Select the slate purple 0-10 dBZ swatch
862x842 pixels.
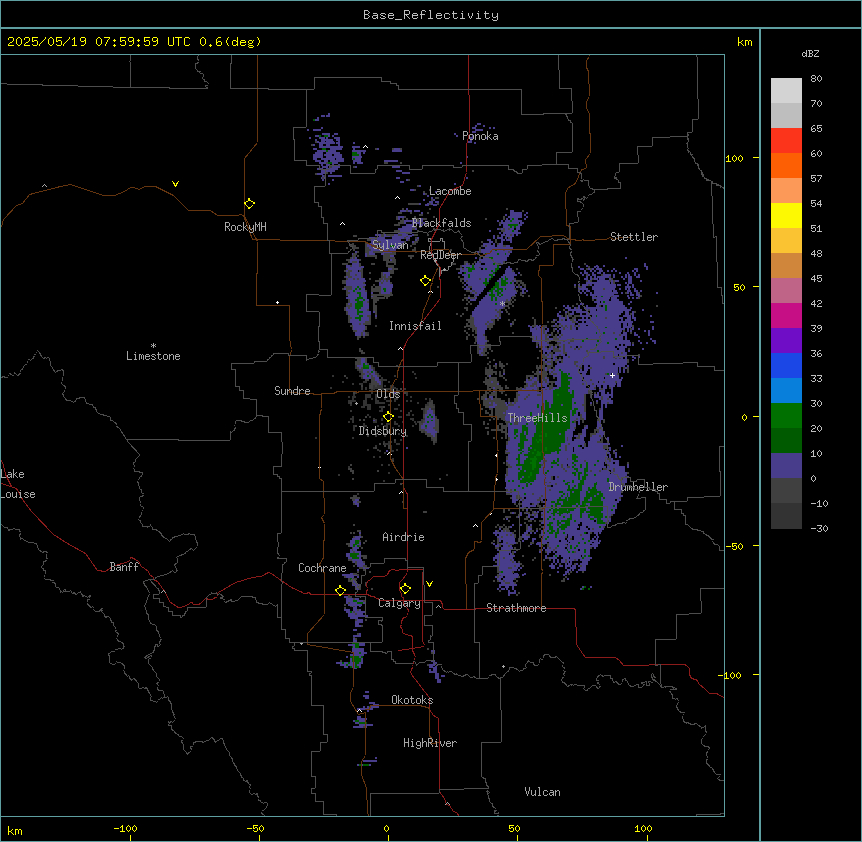(x=786, y=466)
